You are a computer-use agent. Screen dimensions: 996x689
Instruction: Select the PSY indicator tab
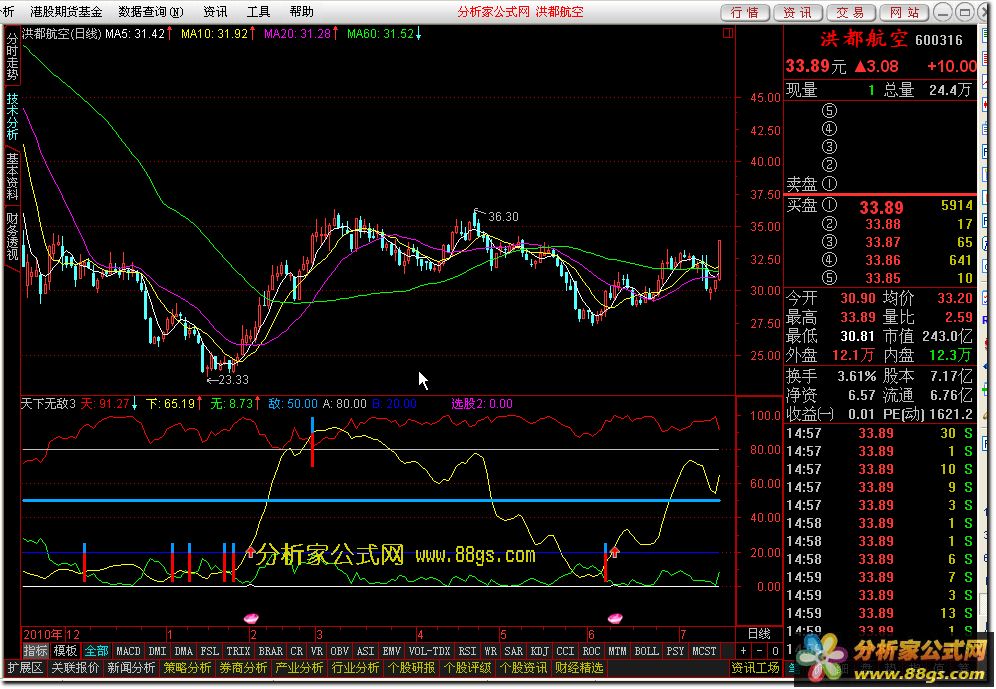(x=675, y=651)
